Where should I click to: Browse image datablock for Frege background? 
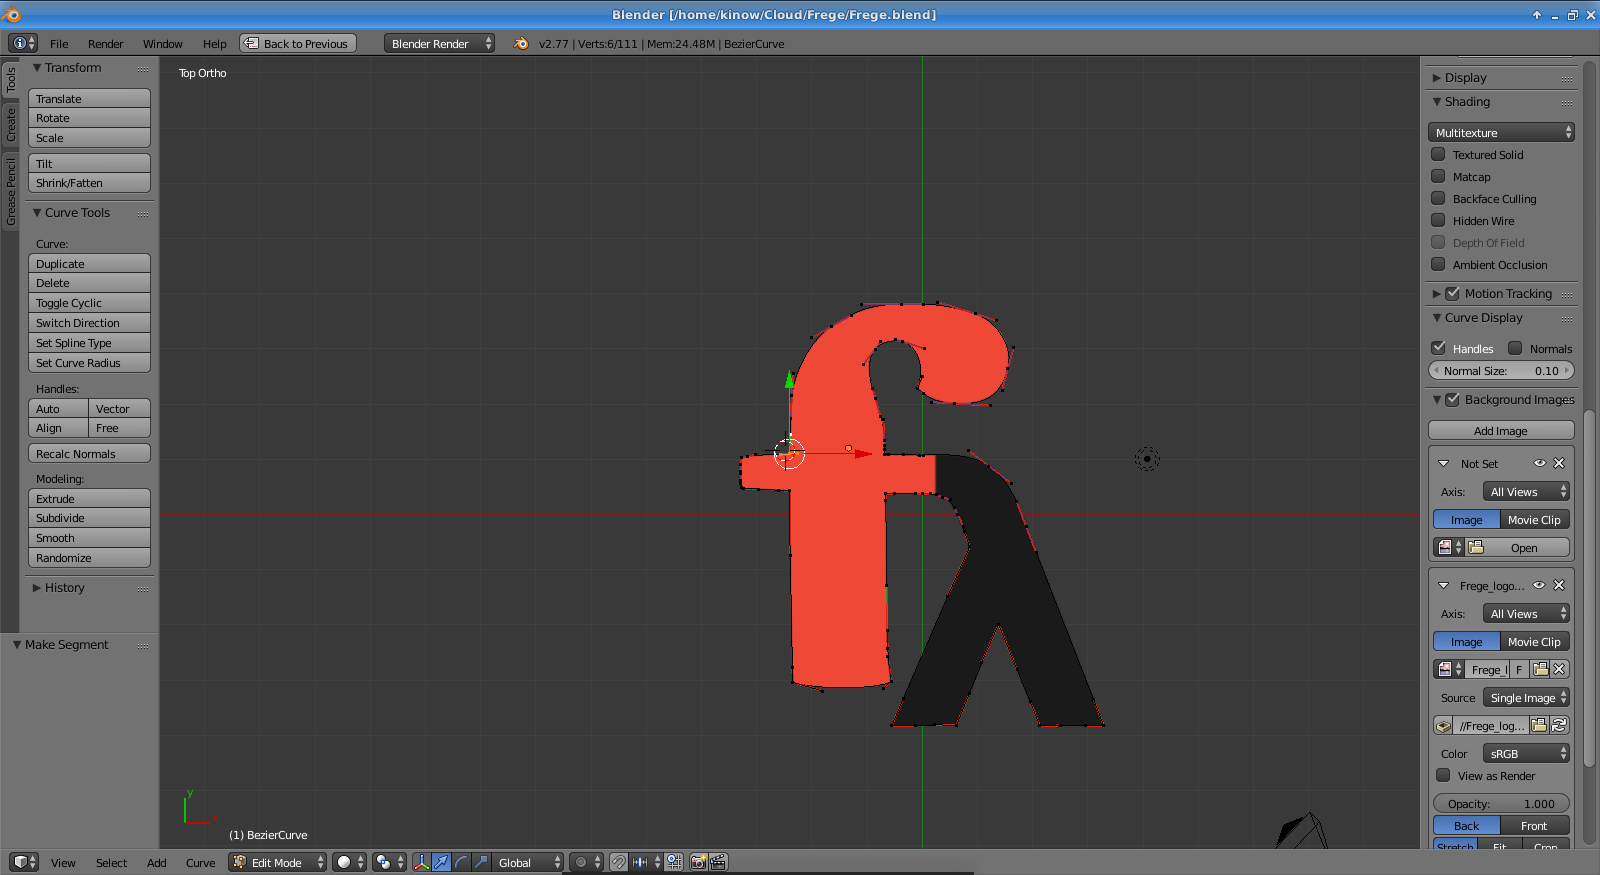click(x=1449, y=669)
